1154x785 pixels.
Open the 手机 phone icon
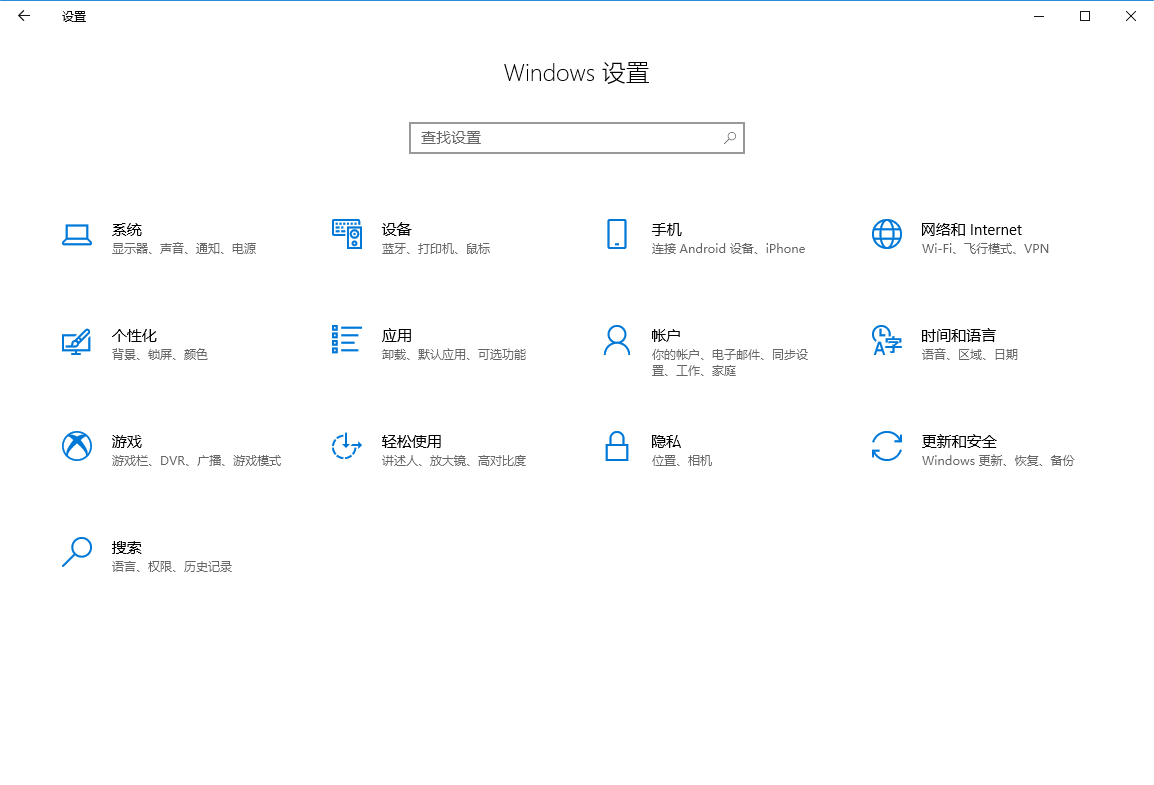point(617,234)
